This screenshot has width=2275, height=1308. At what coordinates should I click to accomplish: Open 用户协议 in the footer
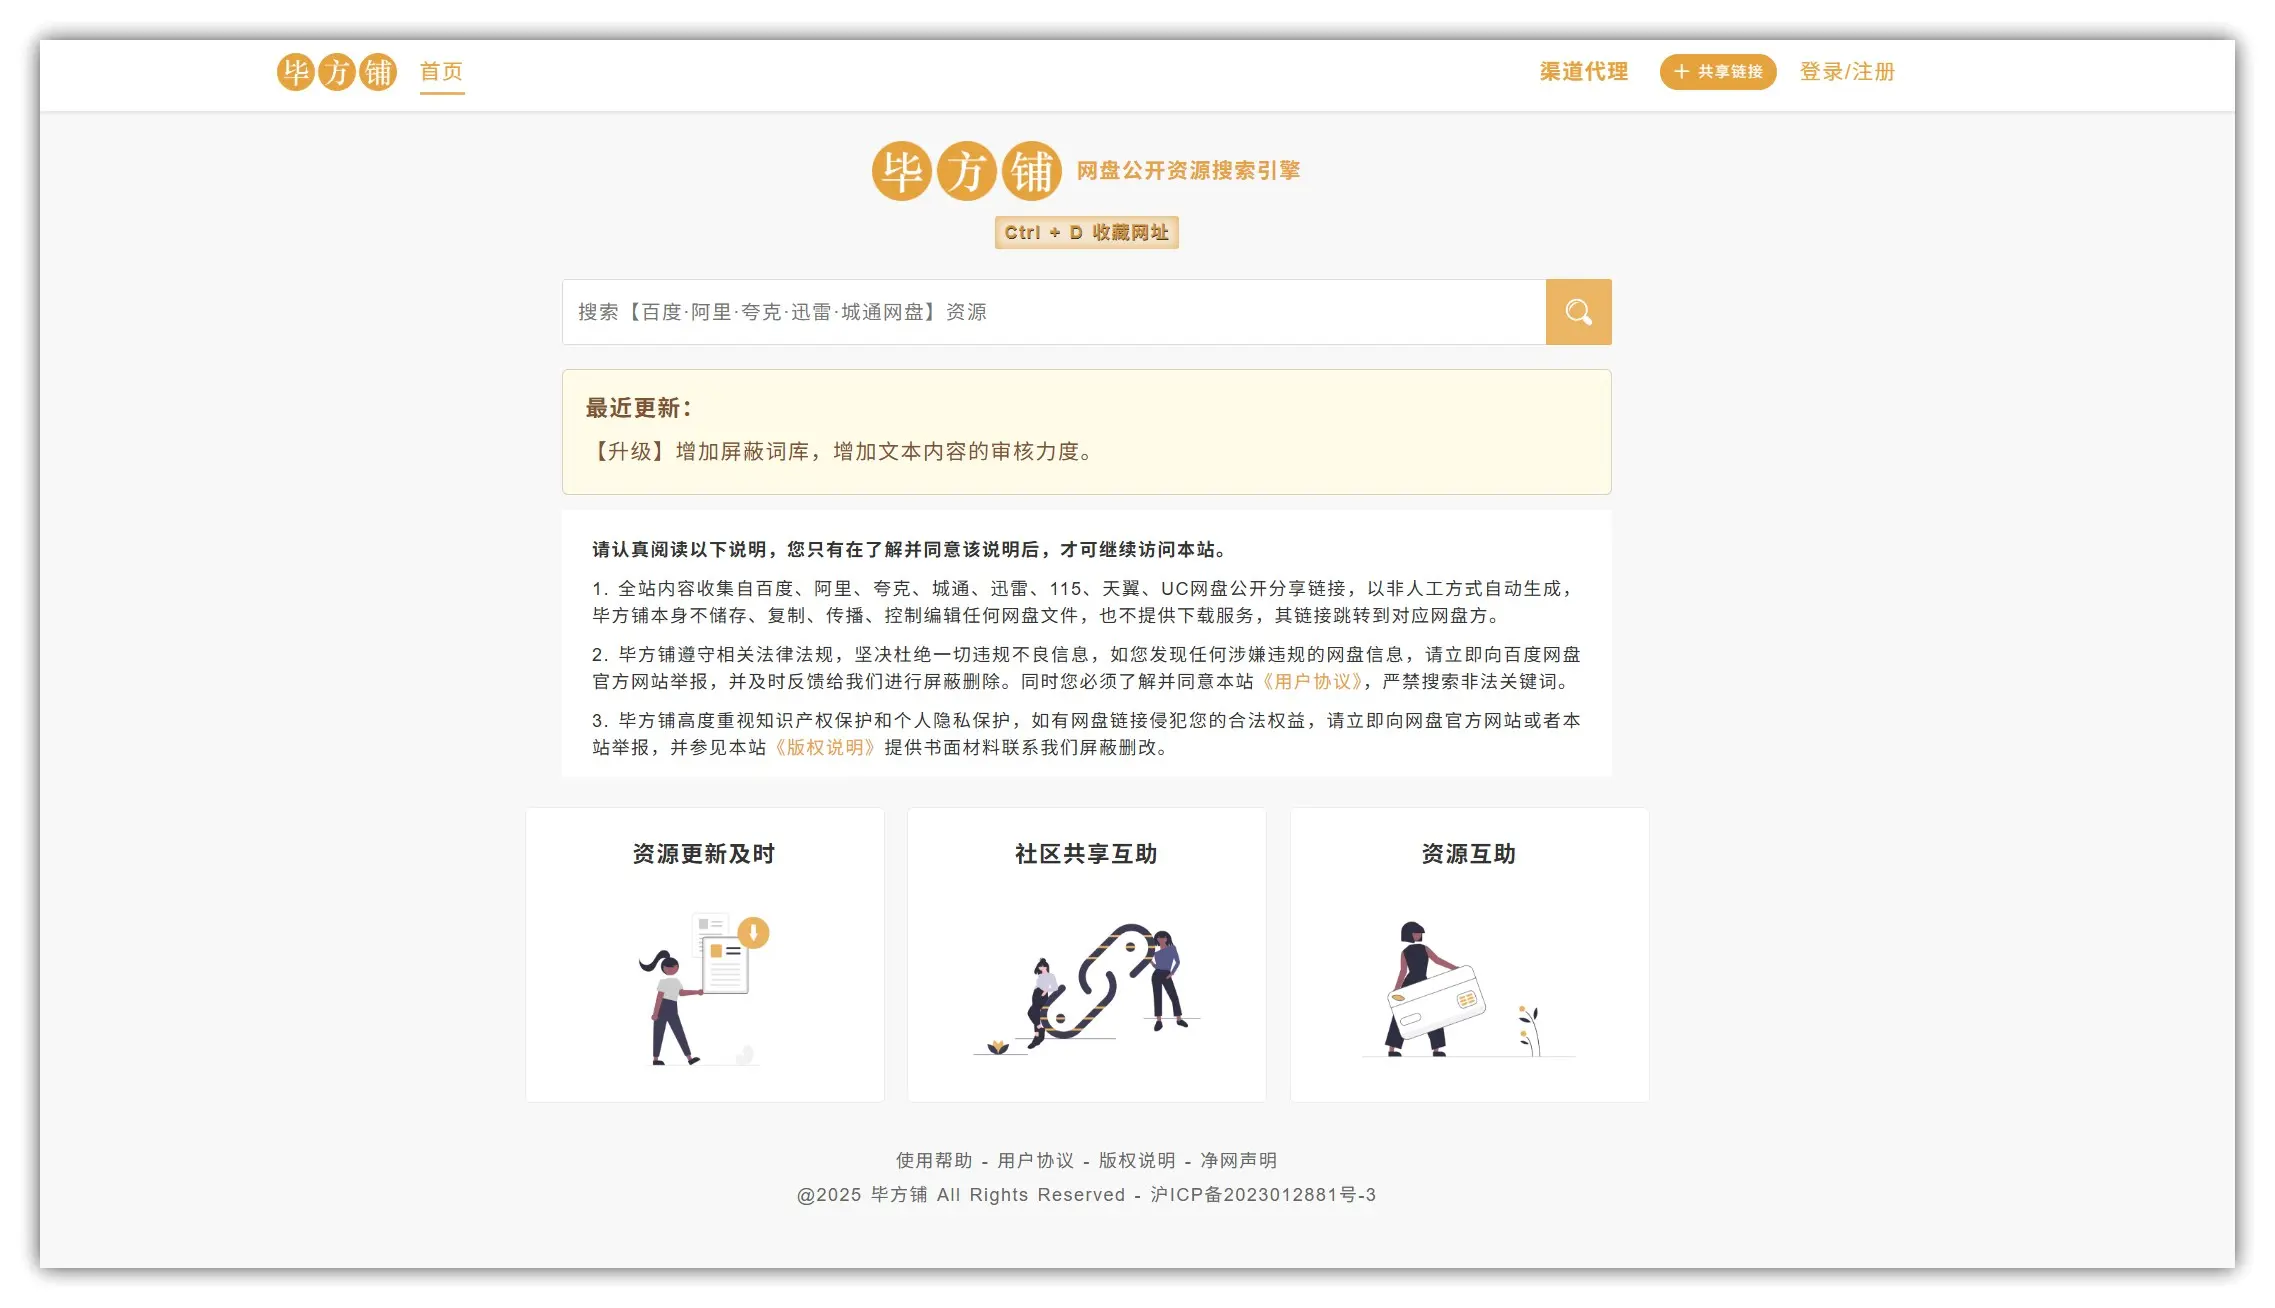point(1036,1160)
